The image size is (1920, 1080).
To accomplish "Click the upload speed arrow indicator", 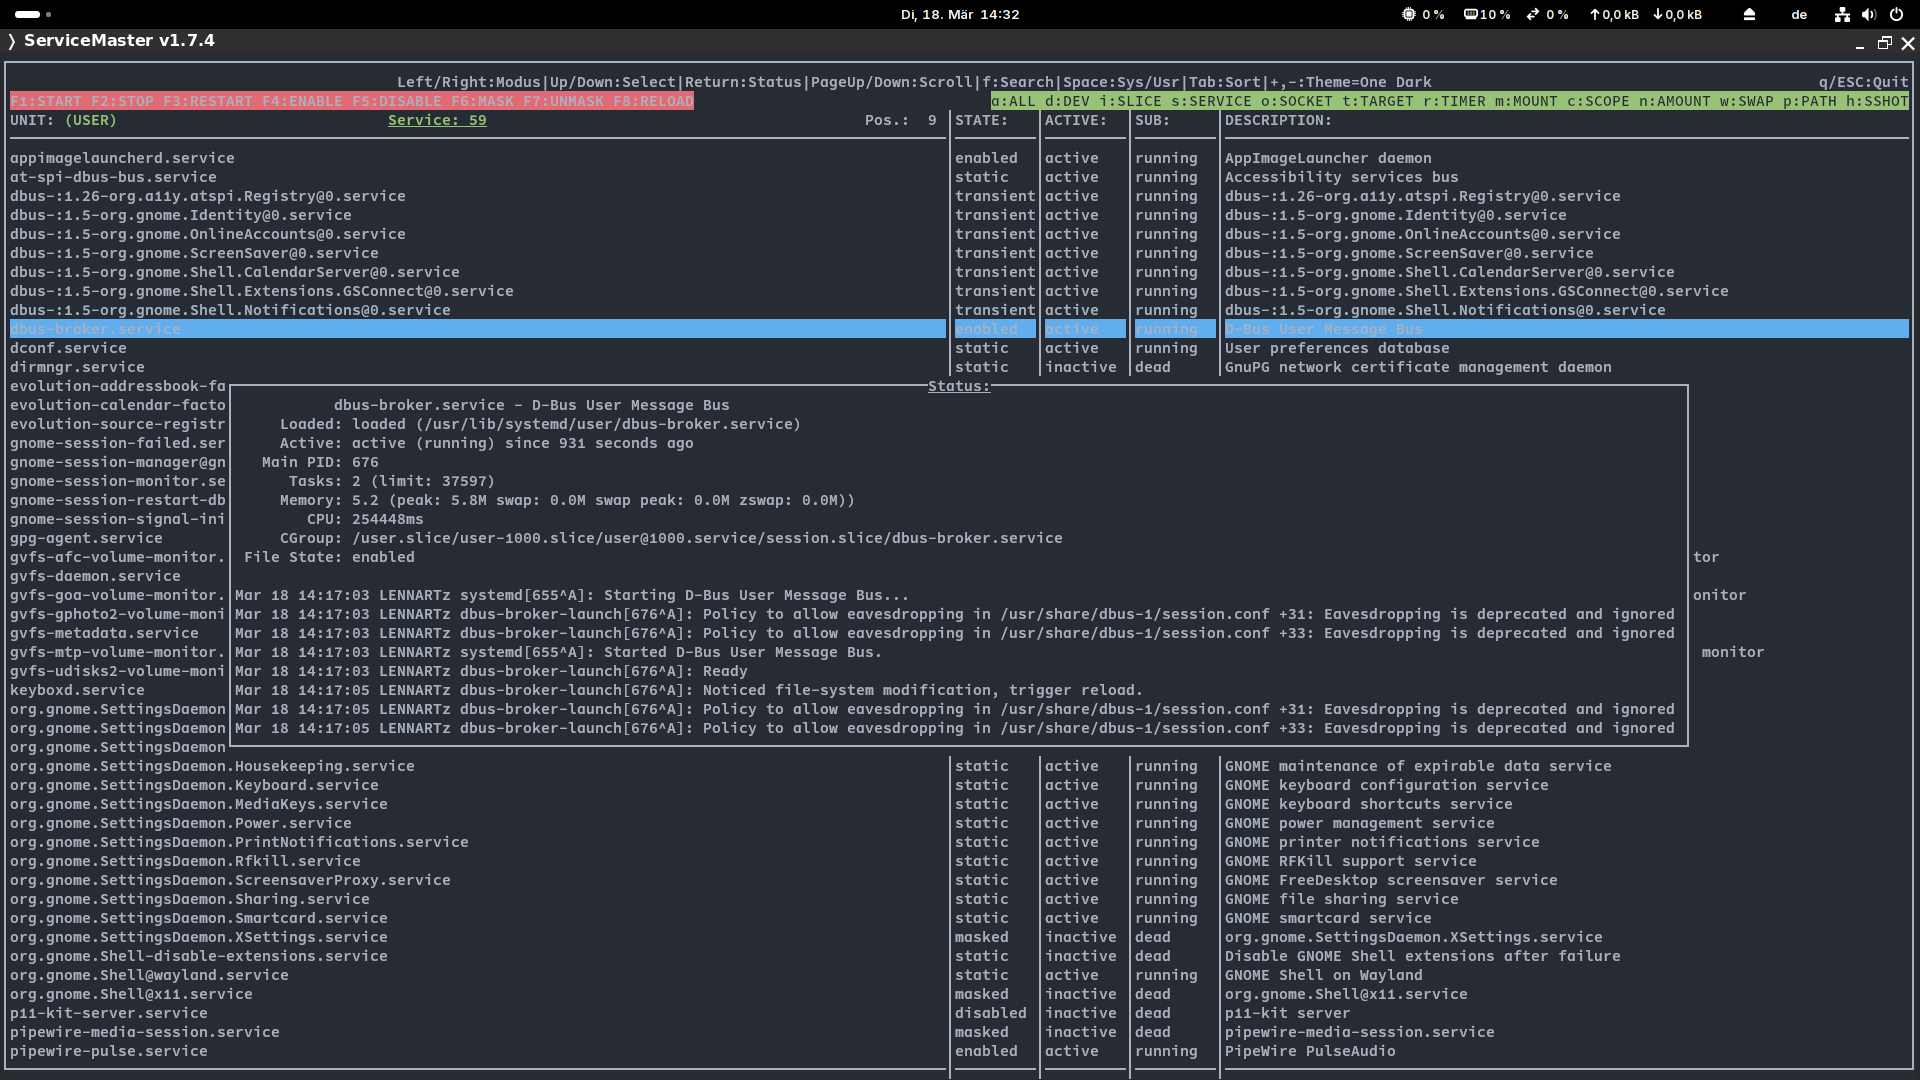I will tap(1614, 14).
